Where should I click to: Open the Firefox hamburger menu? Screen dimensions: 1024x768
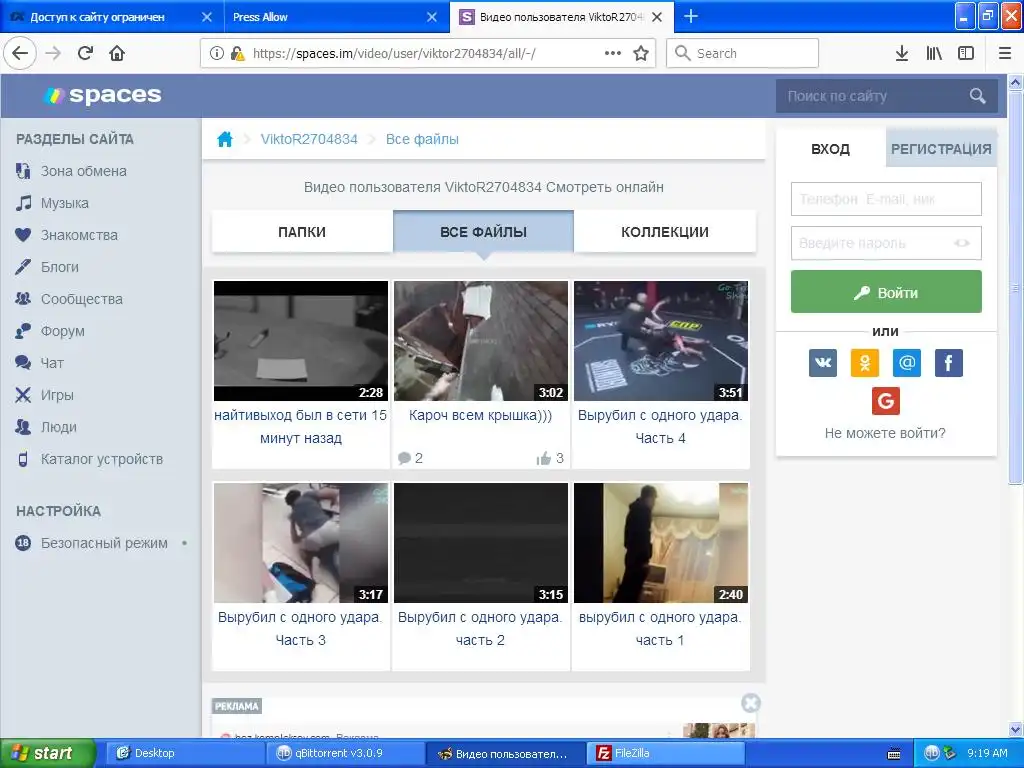tap(1005, 53)
